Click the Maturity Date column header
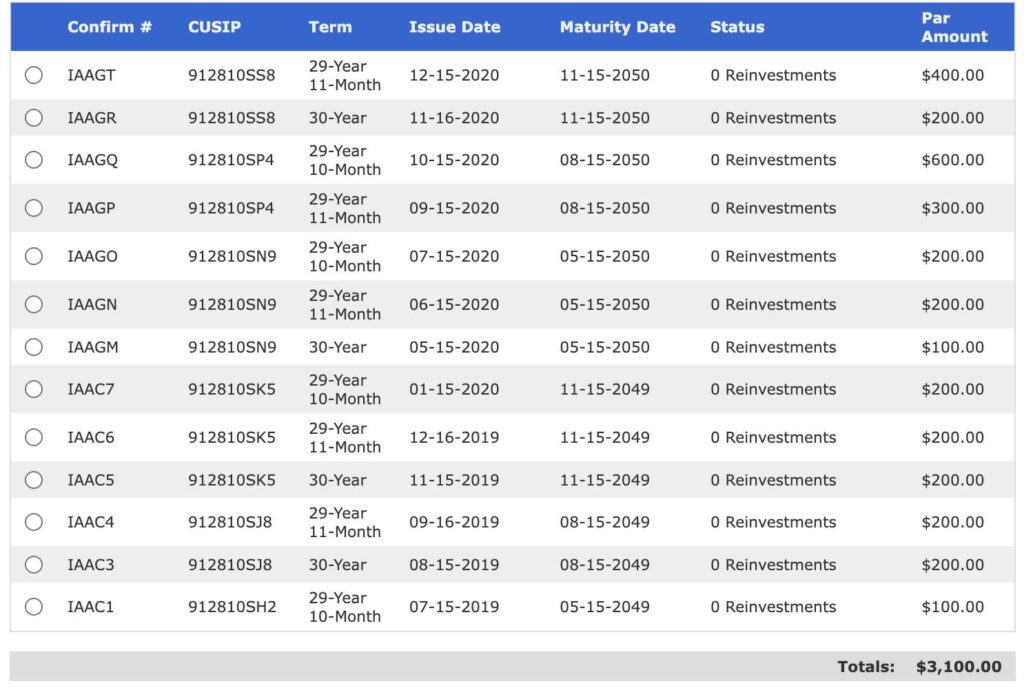 pos(617,27)
